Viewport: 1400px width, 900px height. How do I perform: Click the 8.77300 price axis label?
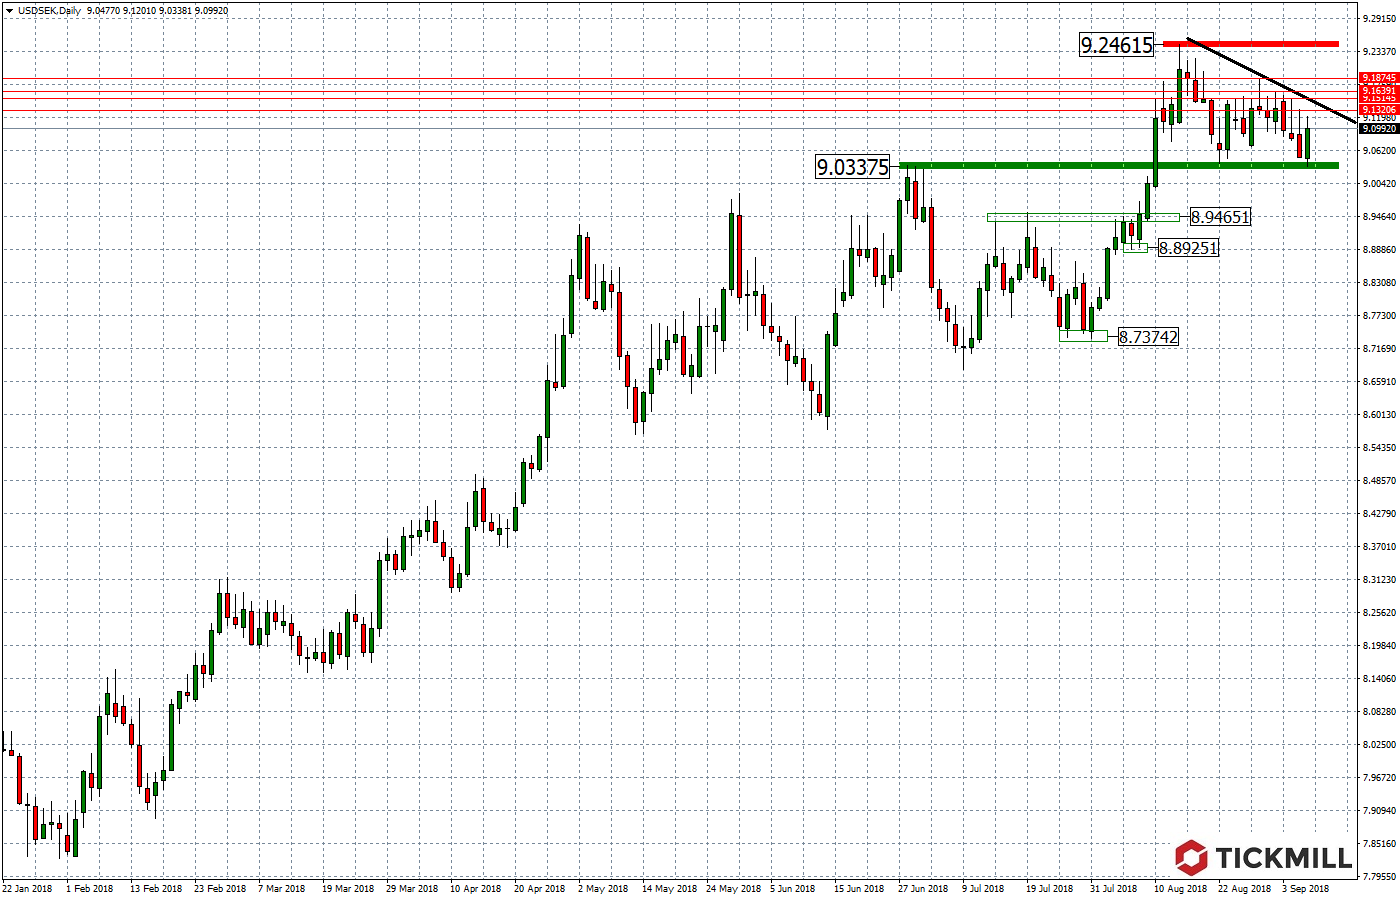click(x=1379, y=315)
